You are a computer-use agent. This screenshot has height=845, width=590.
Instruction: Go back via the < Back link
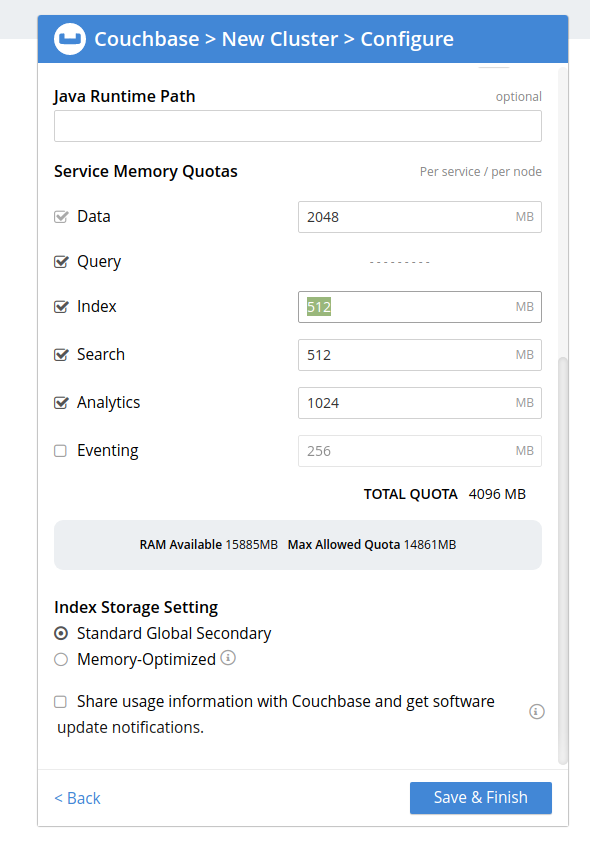(x=78, y=798)
